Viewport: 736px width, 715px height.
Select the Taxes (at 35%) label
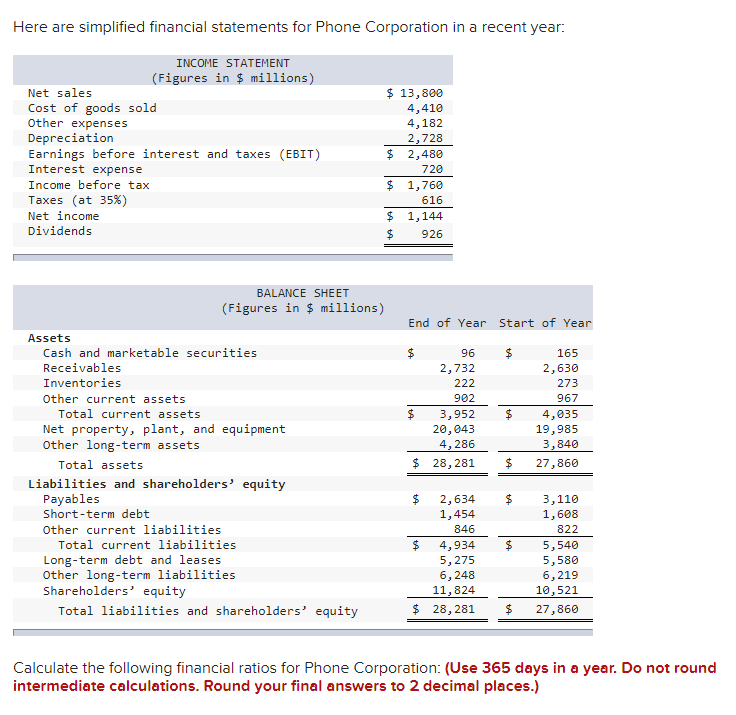pos(77,200)
